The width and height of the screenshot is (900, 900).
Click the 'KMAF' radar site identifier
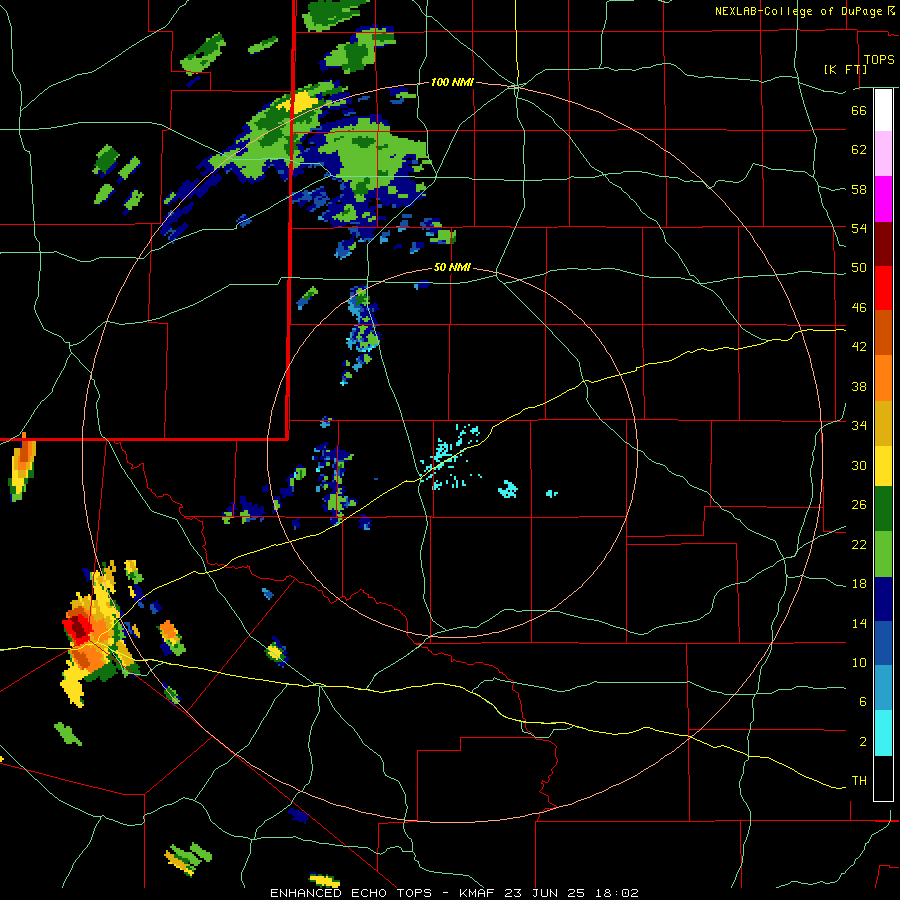pos(479,893)
